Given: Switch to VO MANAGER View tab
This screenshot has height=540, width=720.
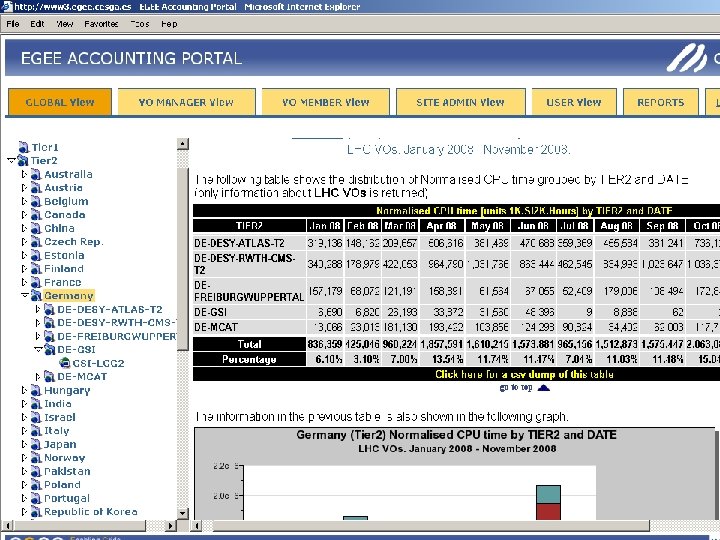Looking at the screenshot, I should point(186,102).
